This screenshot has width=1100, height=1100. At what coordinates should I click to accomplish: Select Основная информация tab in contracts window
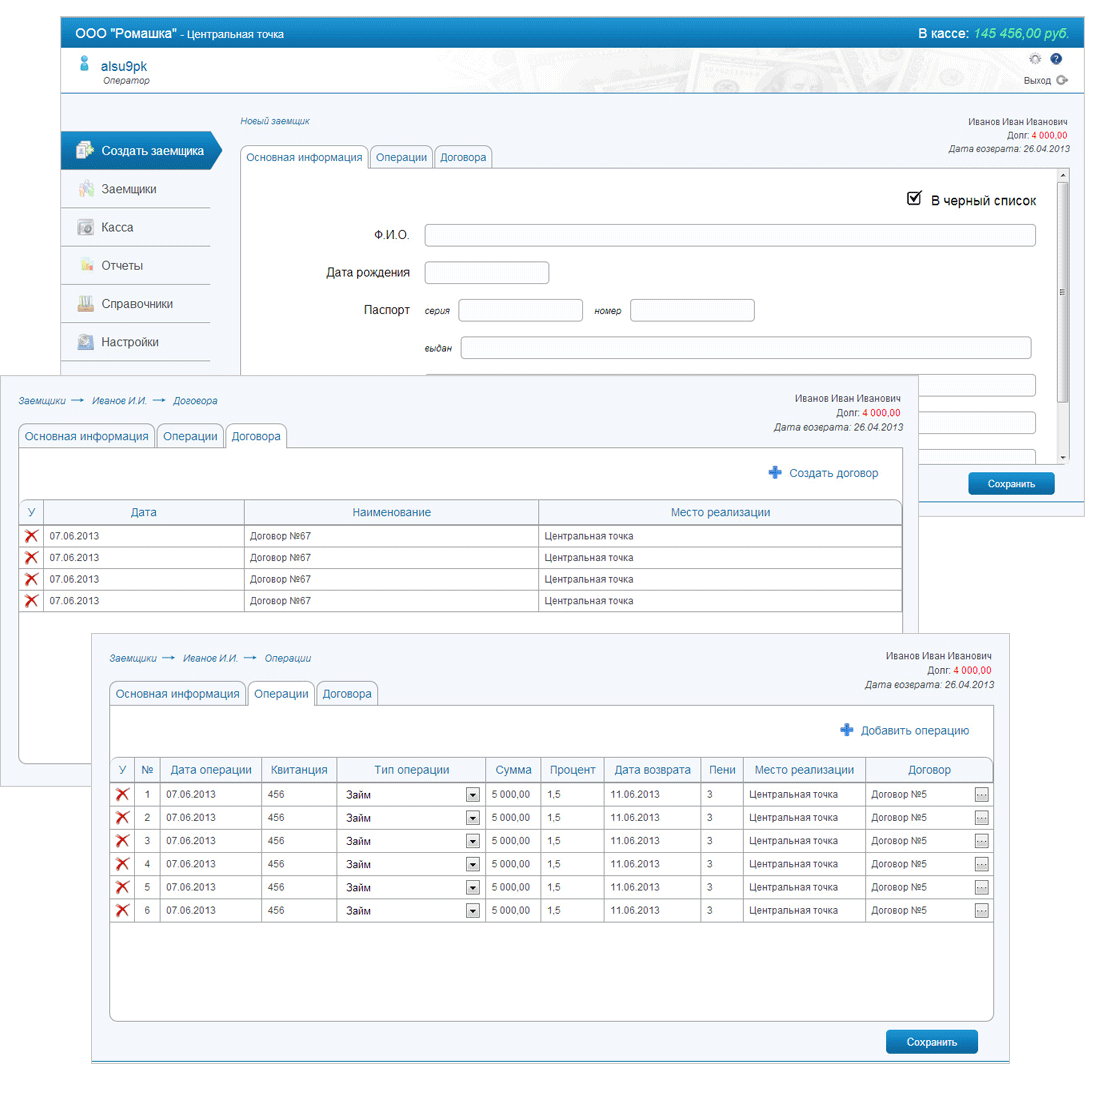click(86, 436)
